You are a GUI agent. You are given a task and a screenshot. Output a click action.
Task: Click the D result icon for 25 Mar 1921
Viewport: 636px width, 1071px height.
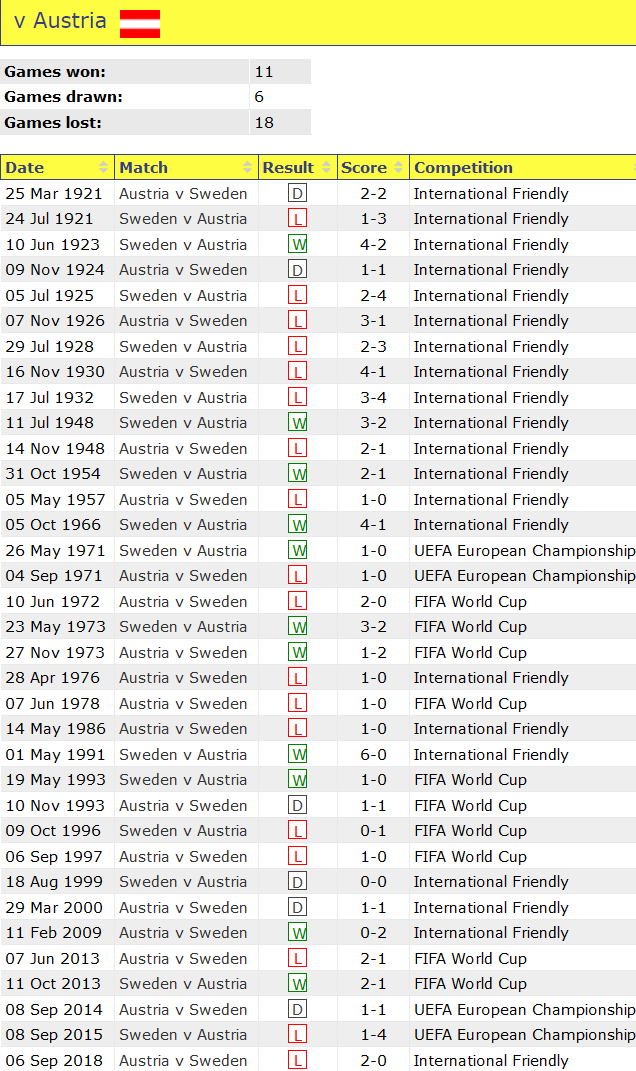point(297,194)
